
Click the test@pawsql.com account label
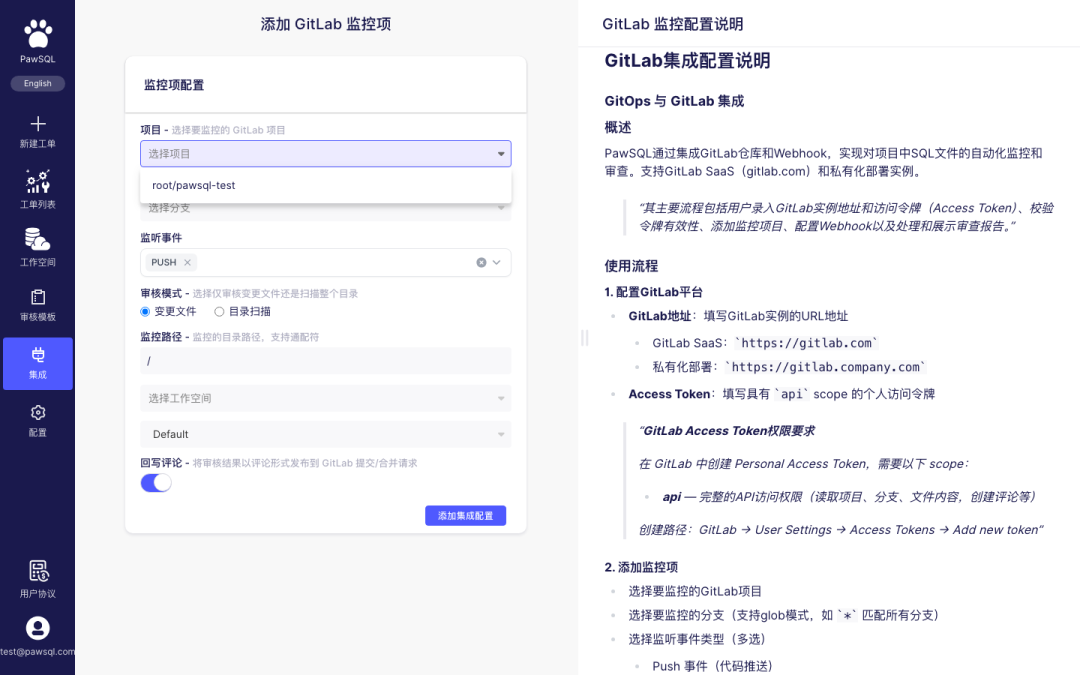[38, 652]
